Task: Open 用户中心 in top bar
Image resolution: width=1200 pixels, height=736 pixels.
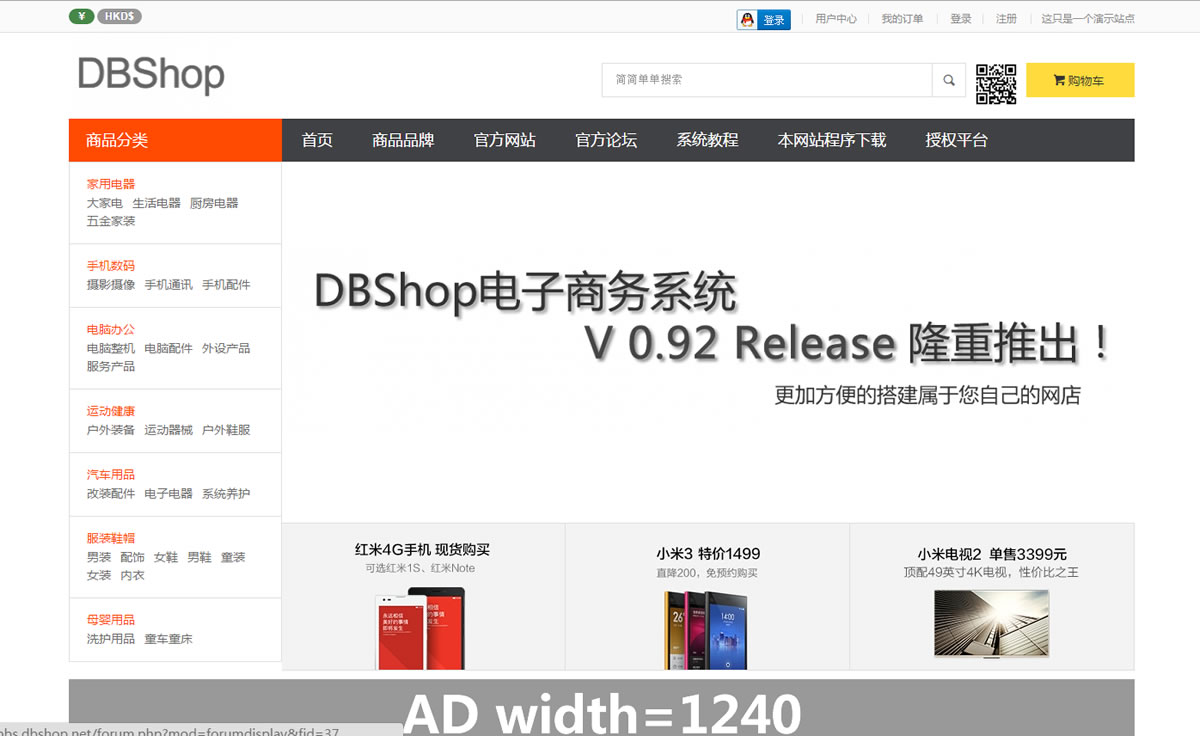Action: (836, 19)
